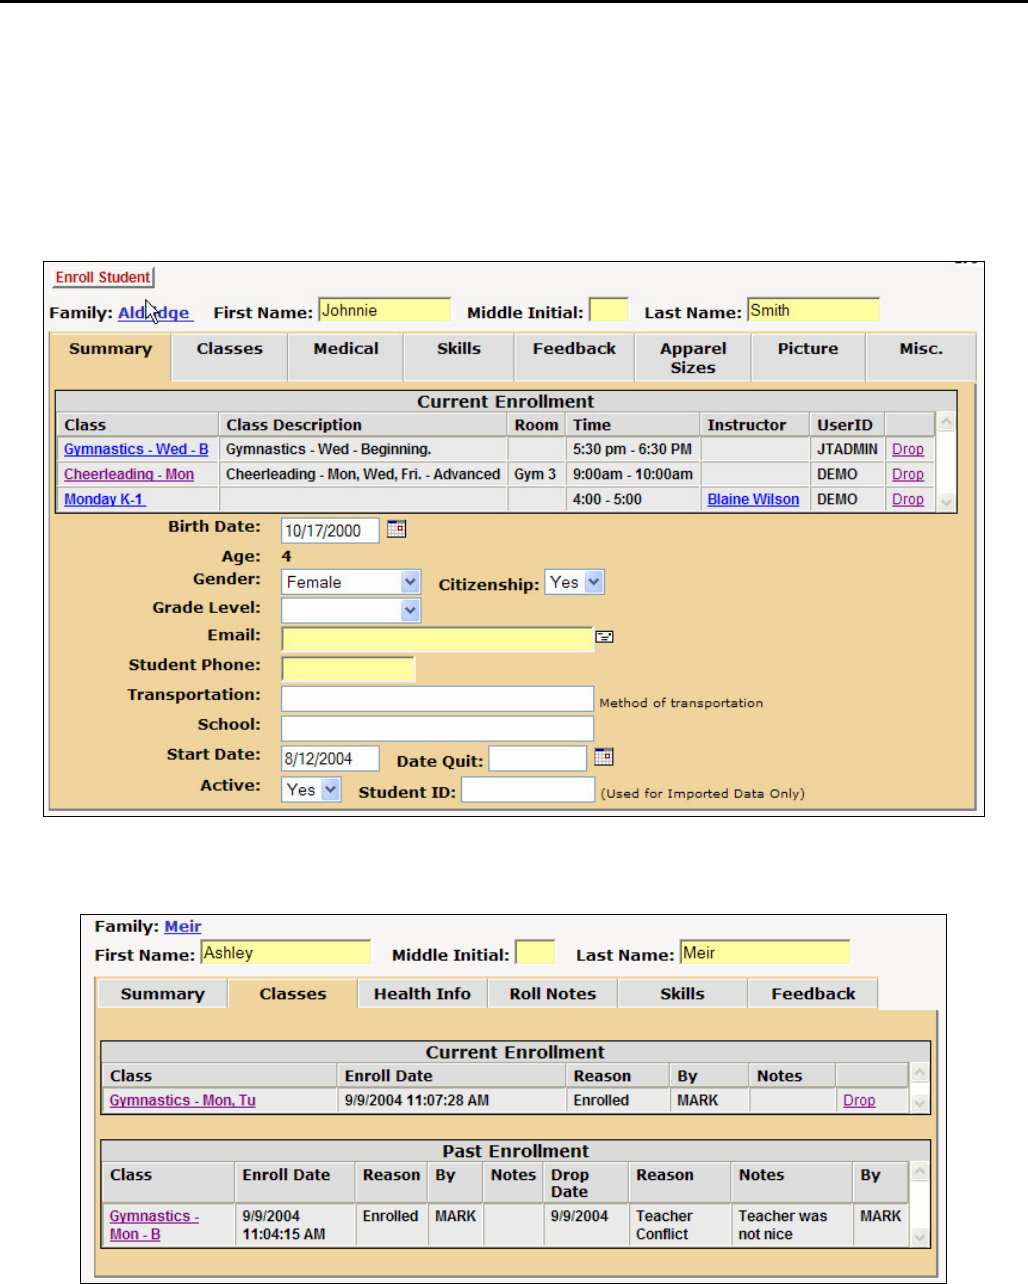
Task: Open Gymnastics - Mon, Tu class link
Action: pos(182,1101)
